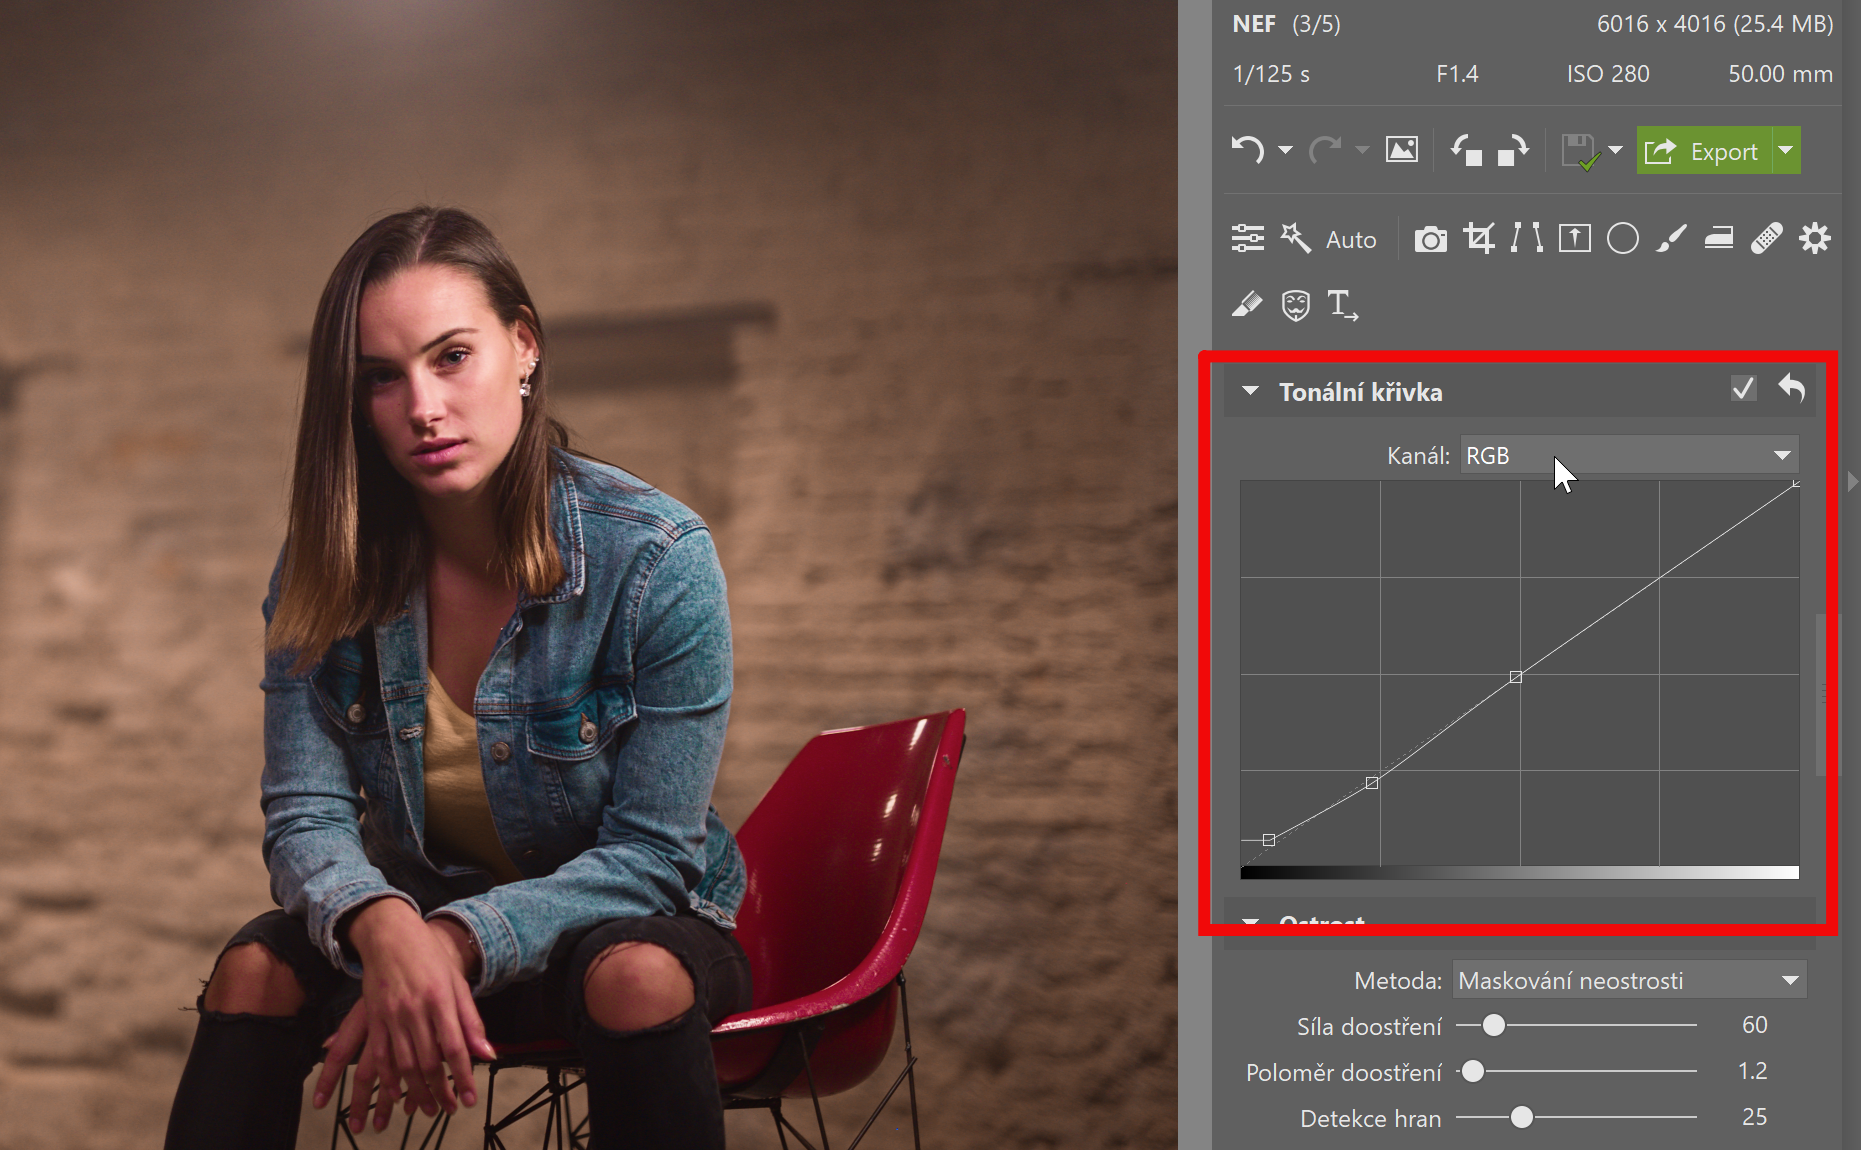Apply Auto enhancement

tap(1350, 240)
